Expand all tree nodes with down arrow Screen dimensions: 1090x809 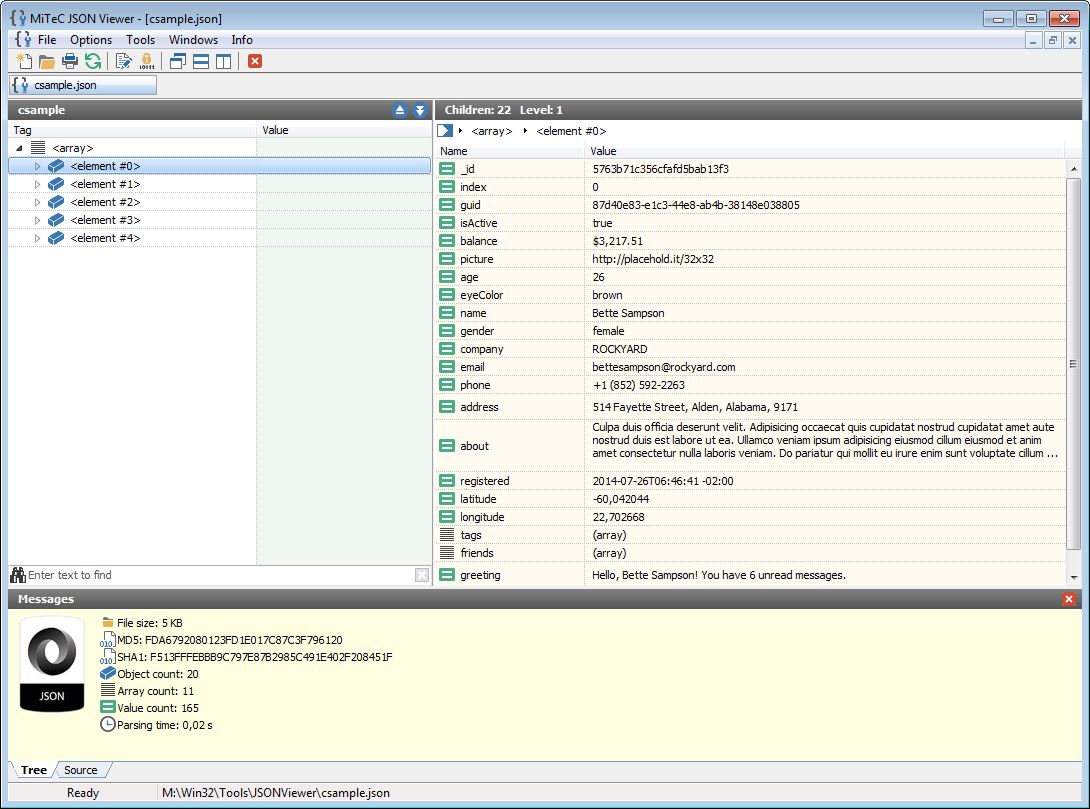pyautogui.click(x=419, y=110)
